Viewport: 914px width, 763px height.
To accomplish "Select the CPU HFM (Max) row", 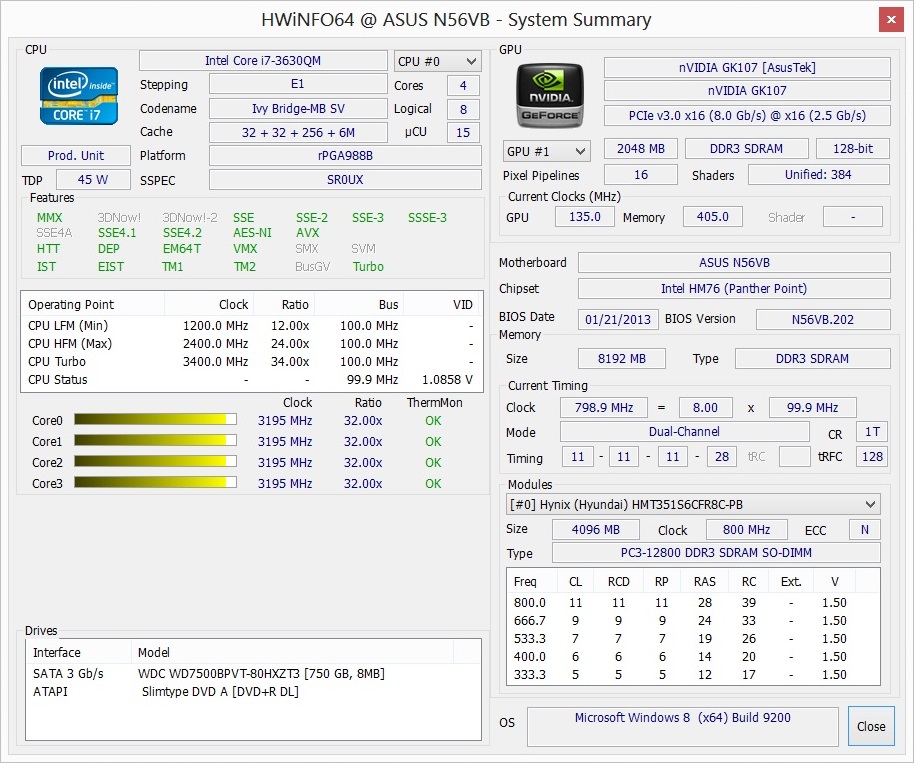I will 251,343.
